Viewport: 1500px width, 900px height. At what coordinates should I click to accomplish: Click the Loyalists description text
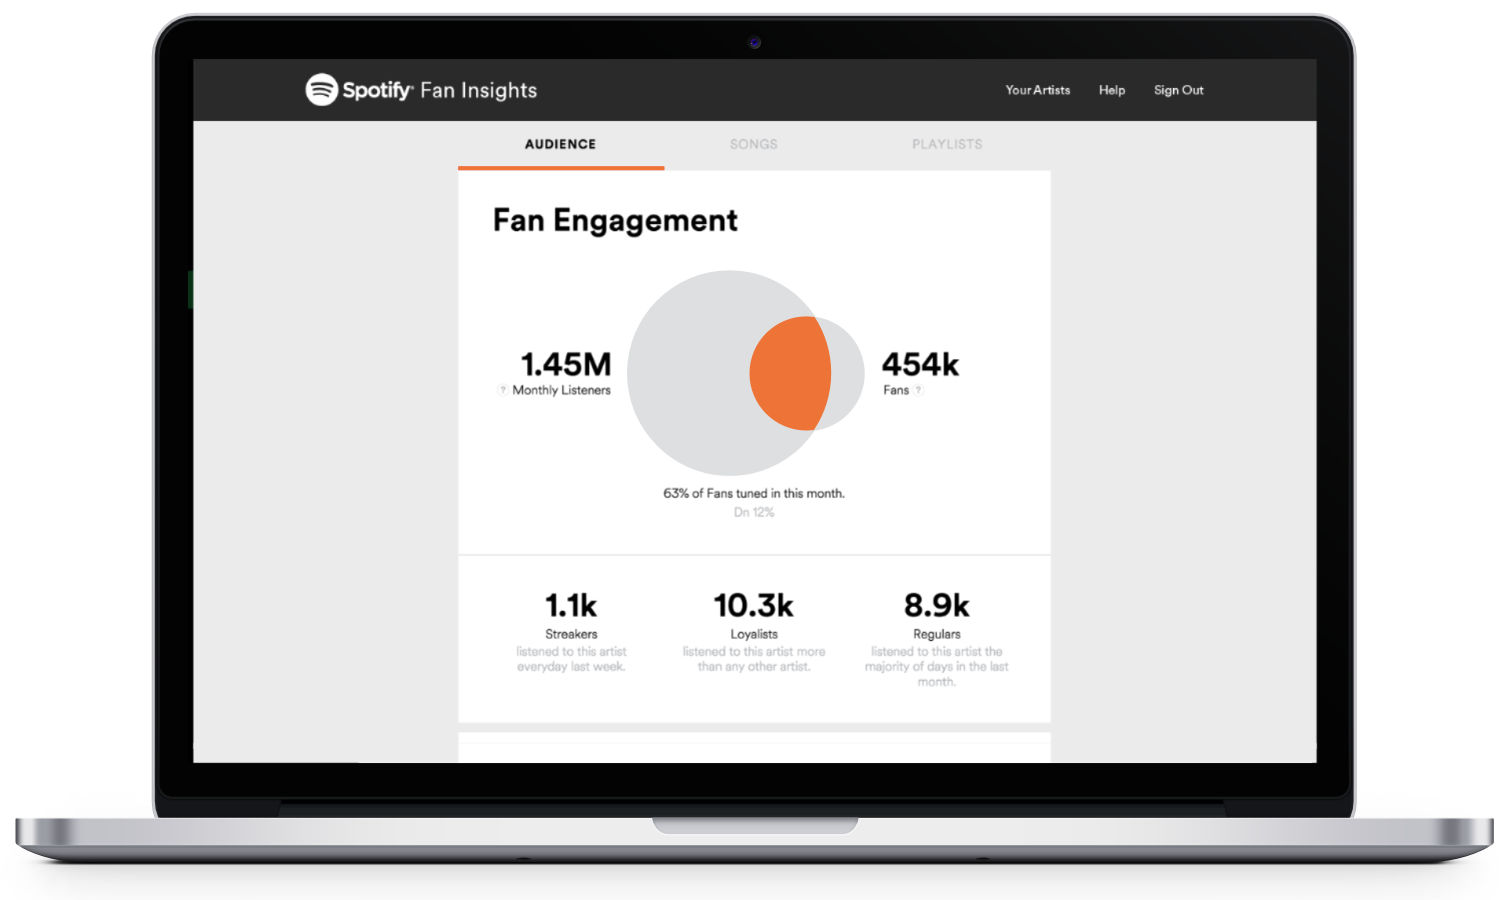point(754,659)
